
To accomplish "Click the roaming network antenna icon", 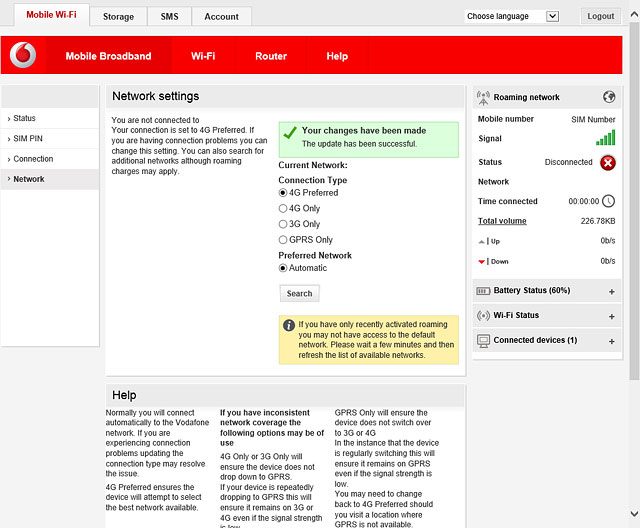I will [x=483, y=98].
